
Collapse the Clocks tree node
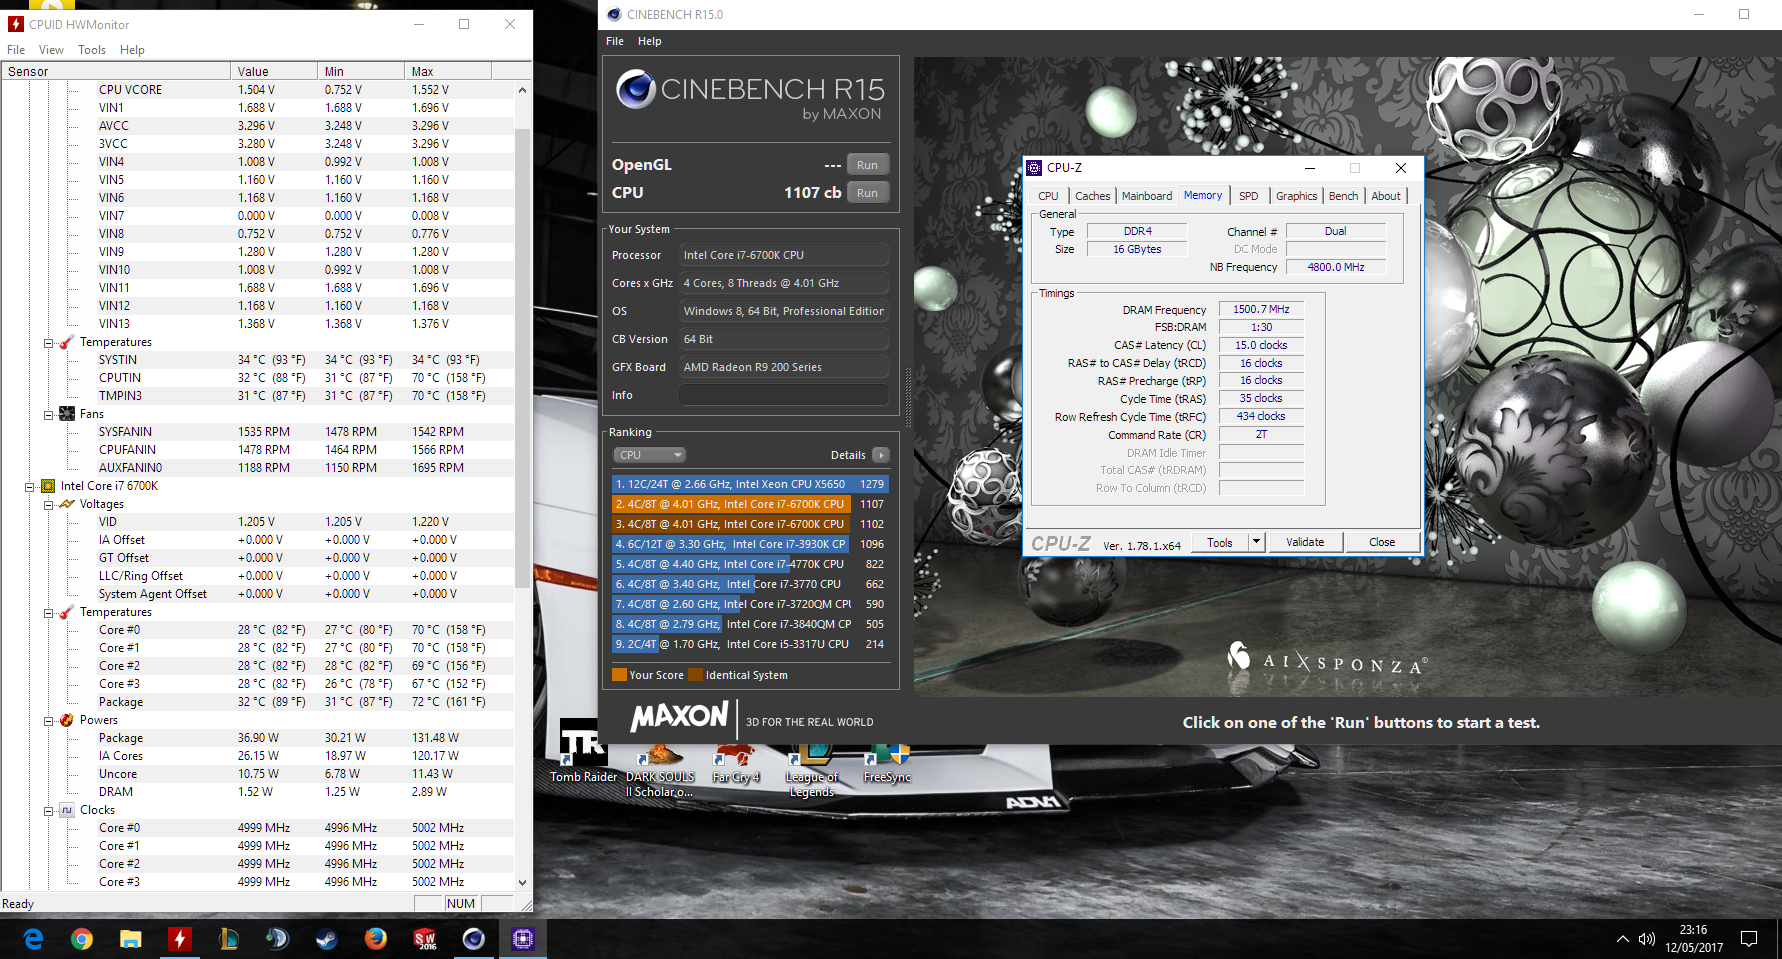[x=48, y=810]
